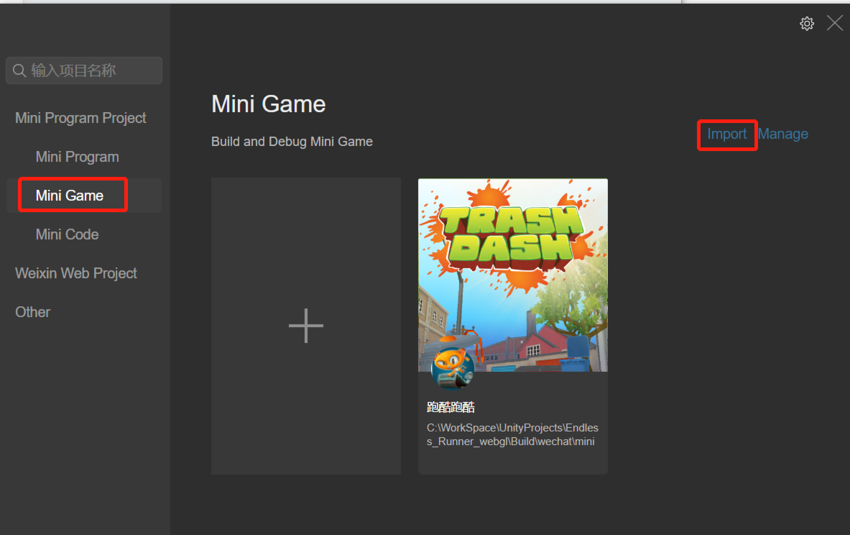
Task: Select Mini Program Project category
Action: tap(80, 118)
